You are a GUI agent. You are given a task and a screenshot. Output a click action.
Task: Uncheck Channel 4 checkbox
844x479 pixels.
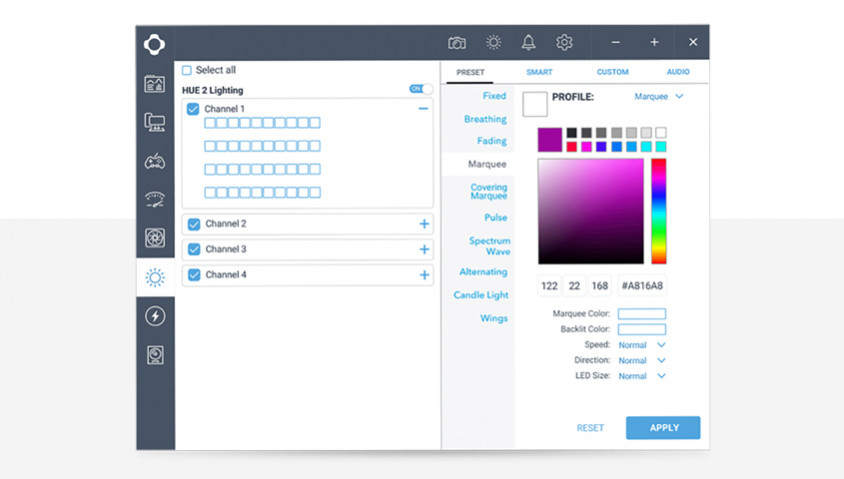[194, 275]
